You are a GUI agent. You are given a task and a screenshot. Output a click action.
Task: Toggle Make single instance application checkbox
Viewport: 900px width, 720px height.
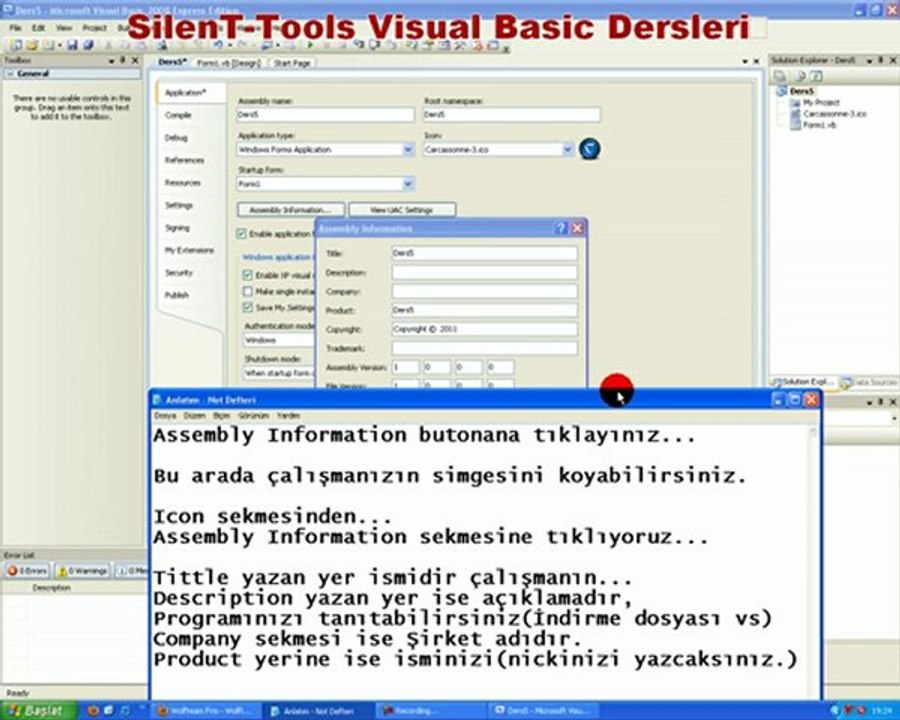coord(248,291)
